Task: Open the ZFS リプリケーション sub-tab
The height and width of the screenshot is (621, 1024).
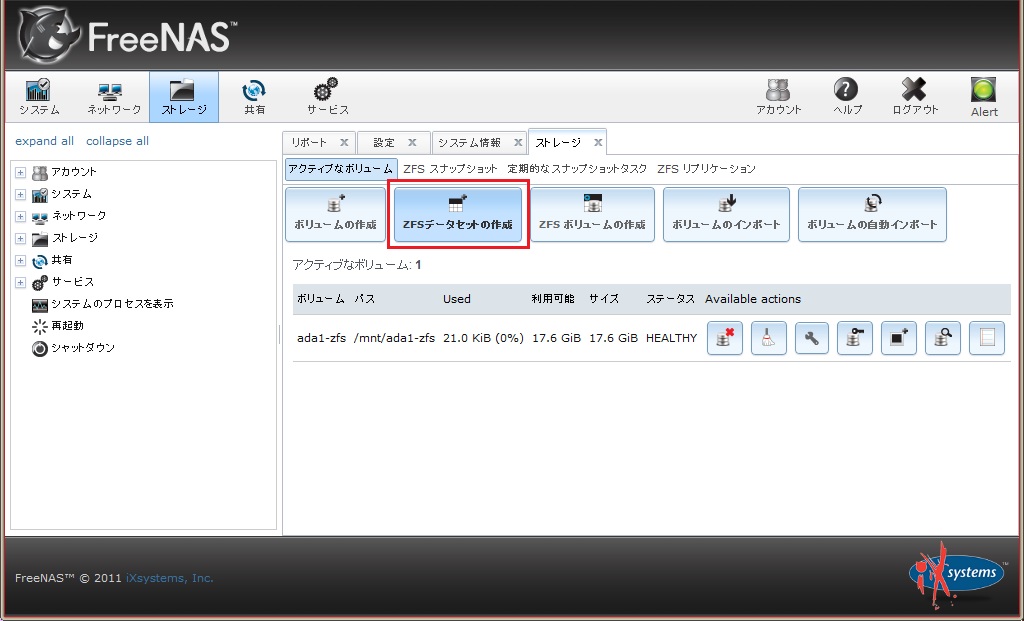Action: 706,168
